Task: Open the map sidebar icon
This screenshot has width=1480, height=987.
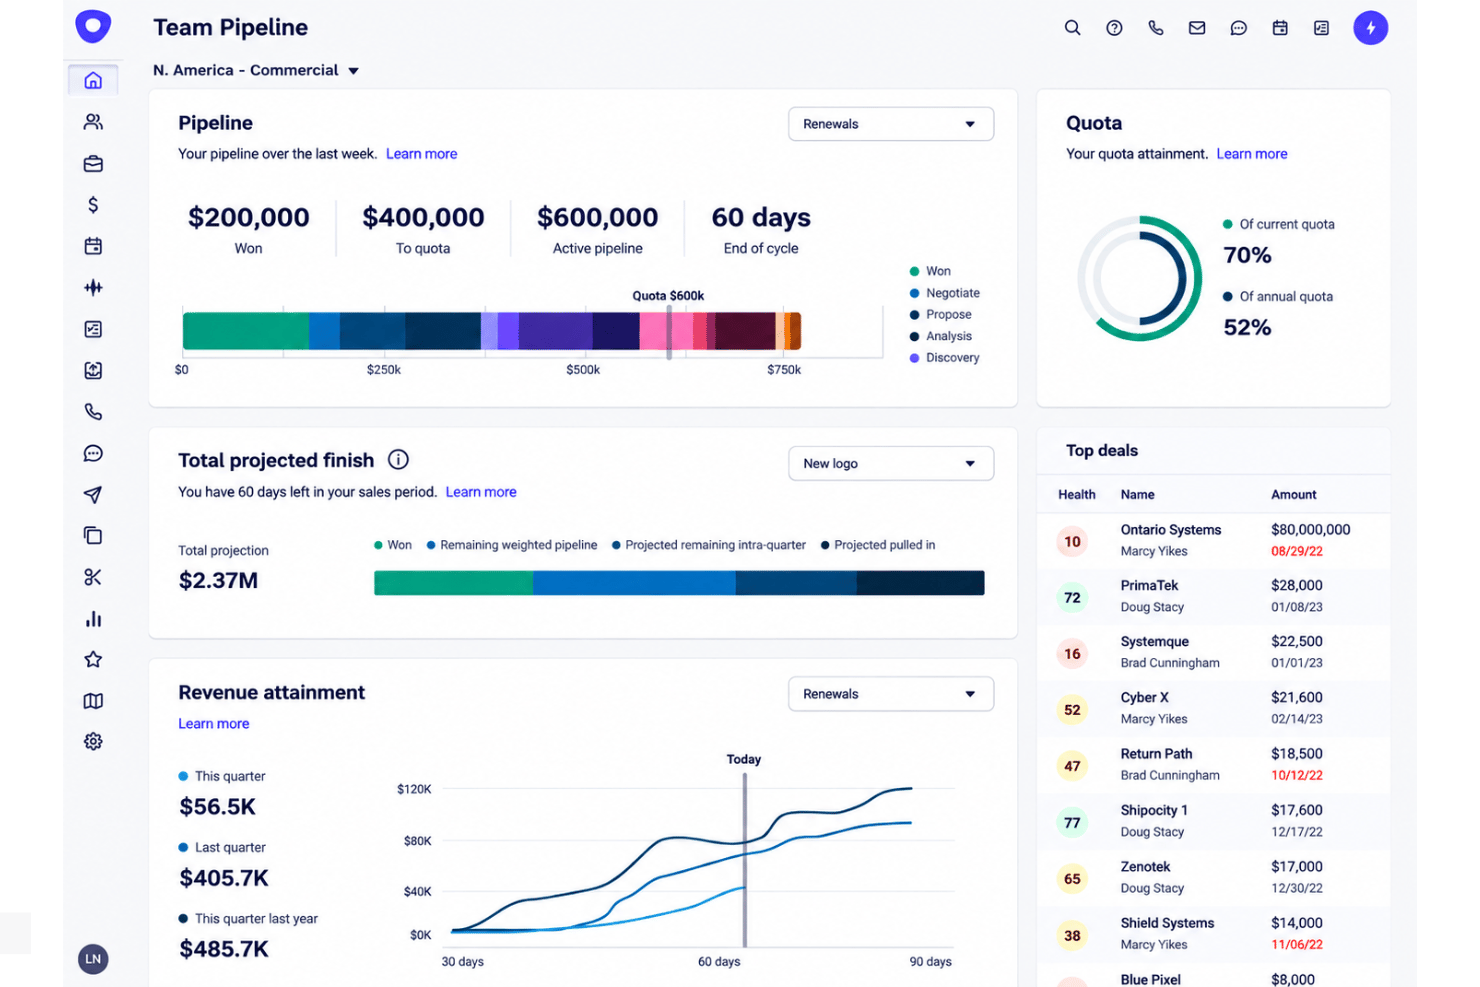Action: pyautogui.click(x=93, y=701)
